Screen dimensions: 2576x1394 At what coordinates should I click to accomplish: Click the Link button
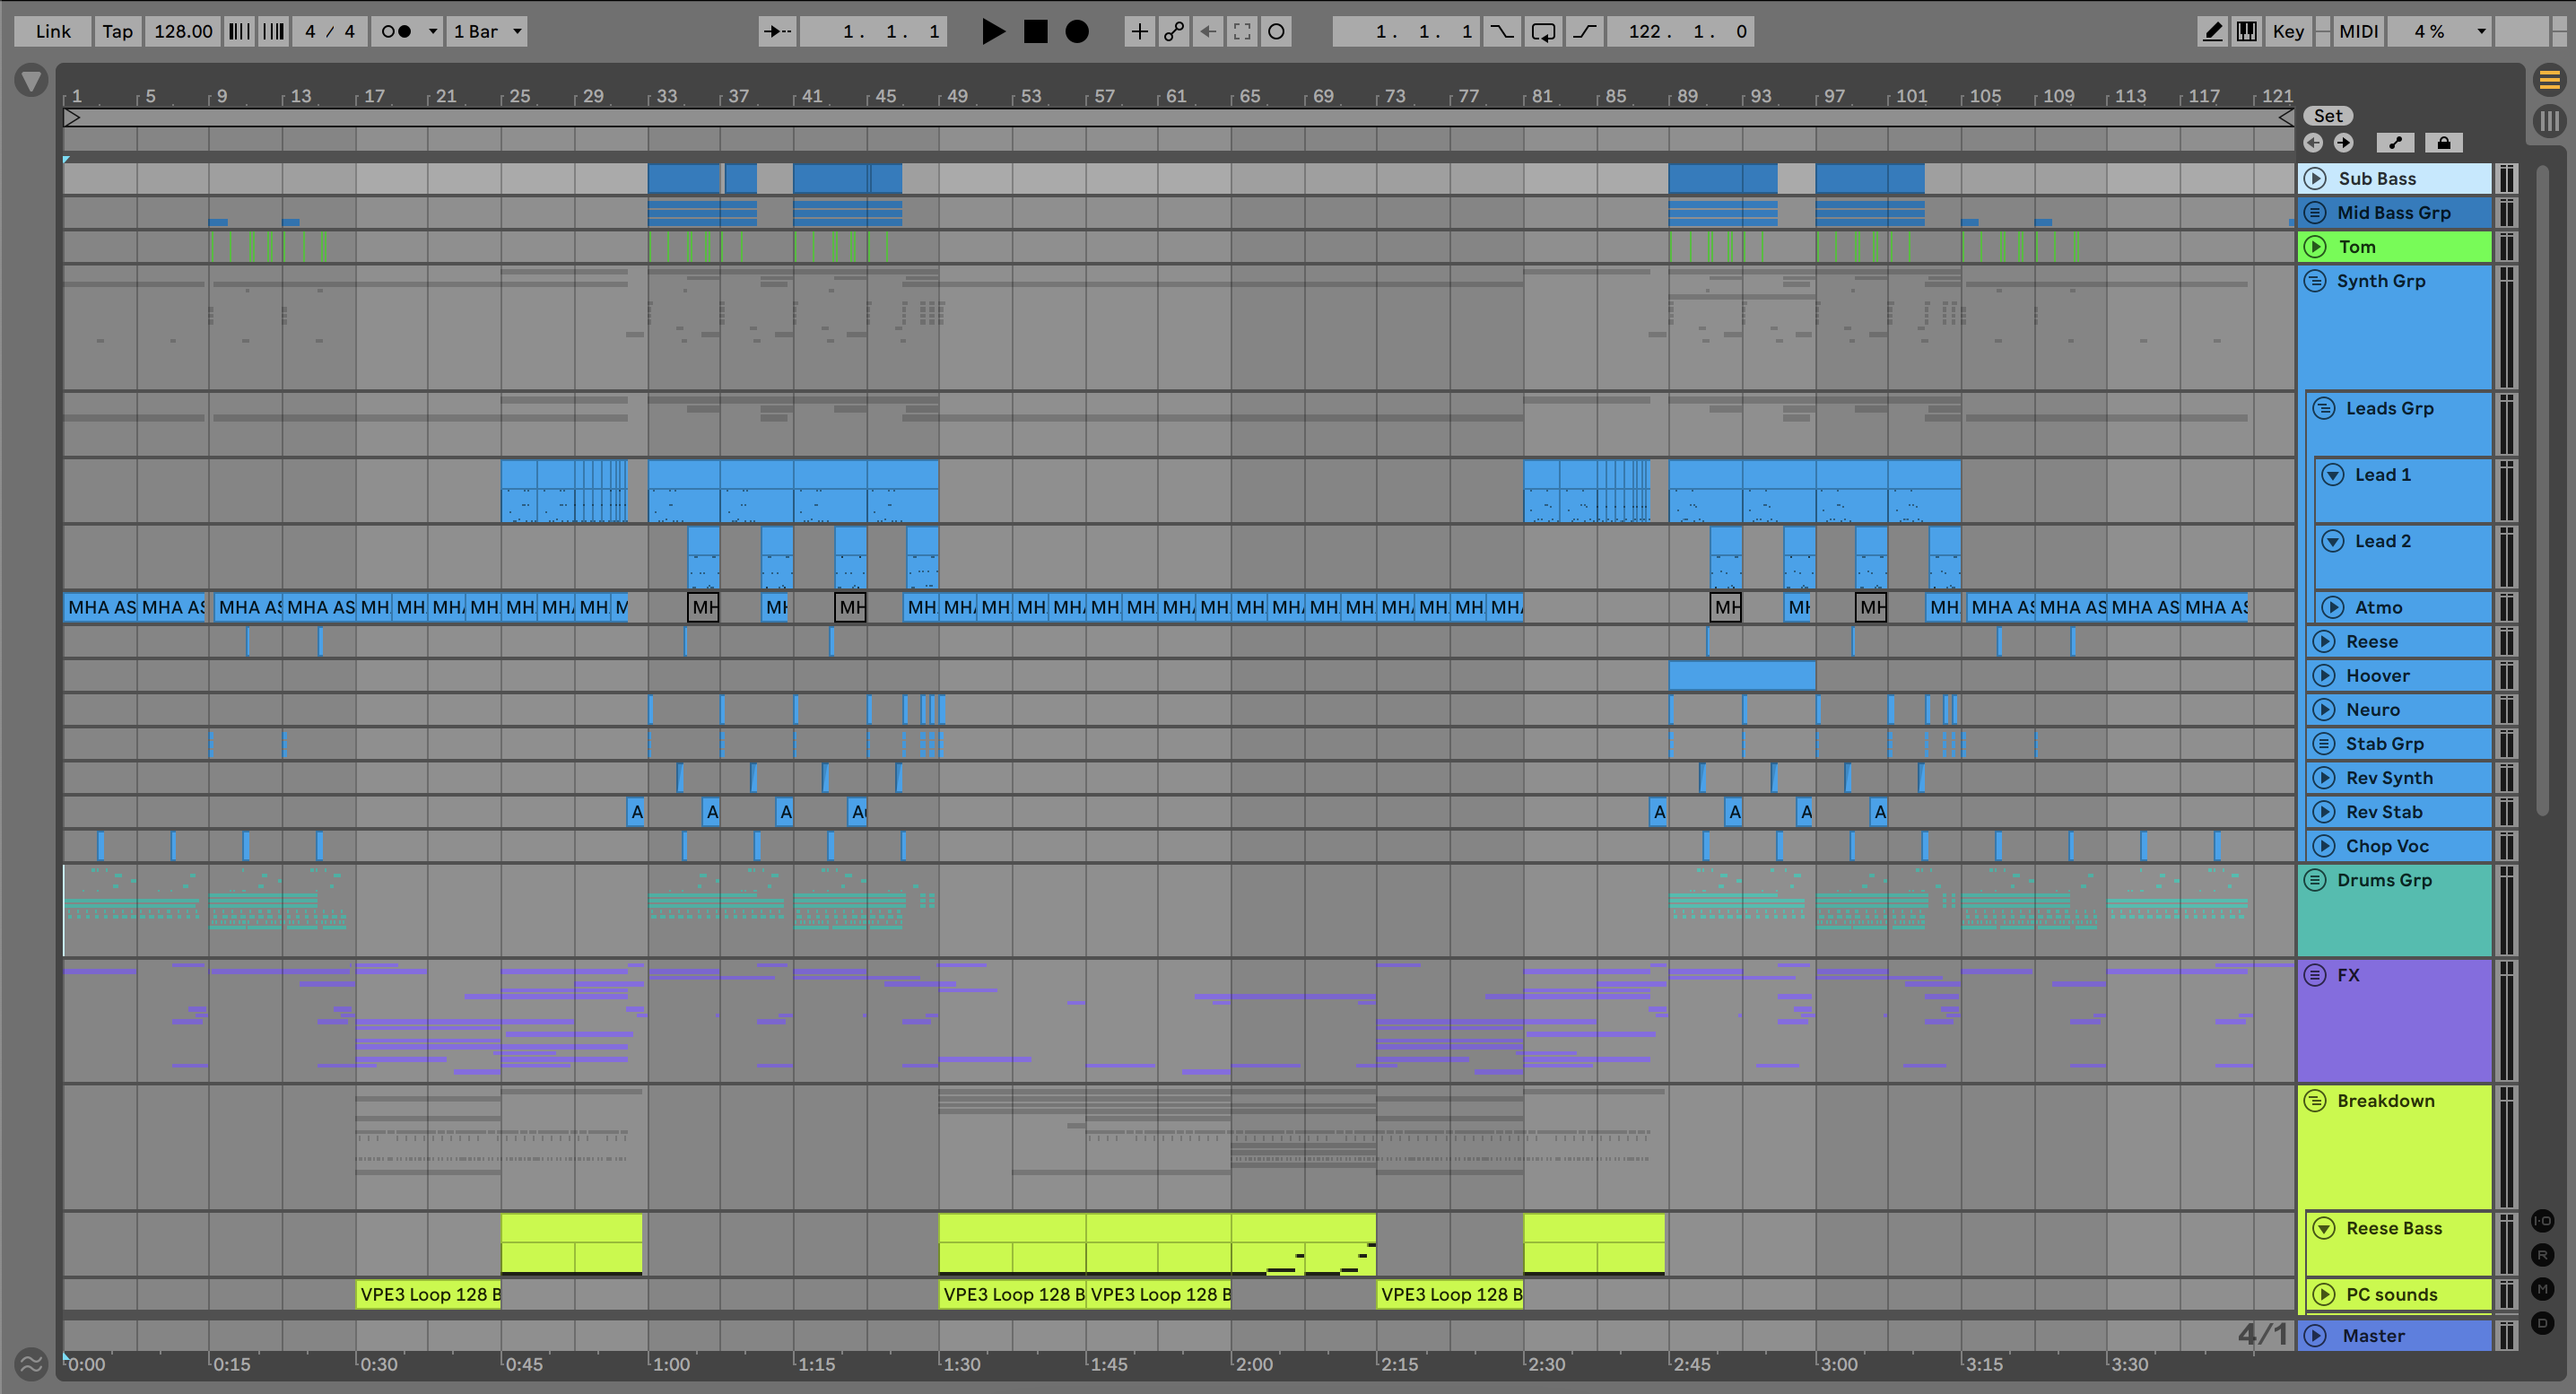coord(53,32)
